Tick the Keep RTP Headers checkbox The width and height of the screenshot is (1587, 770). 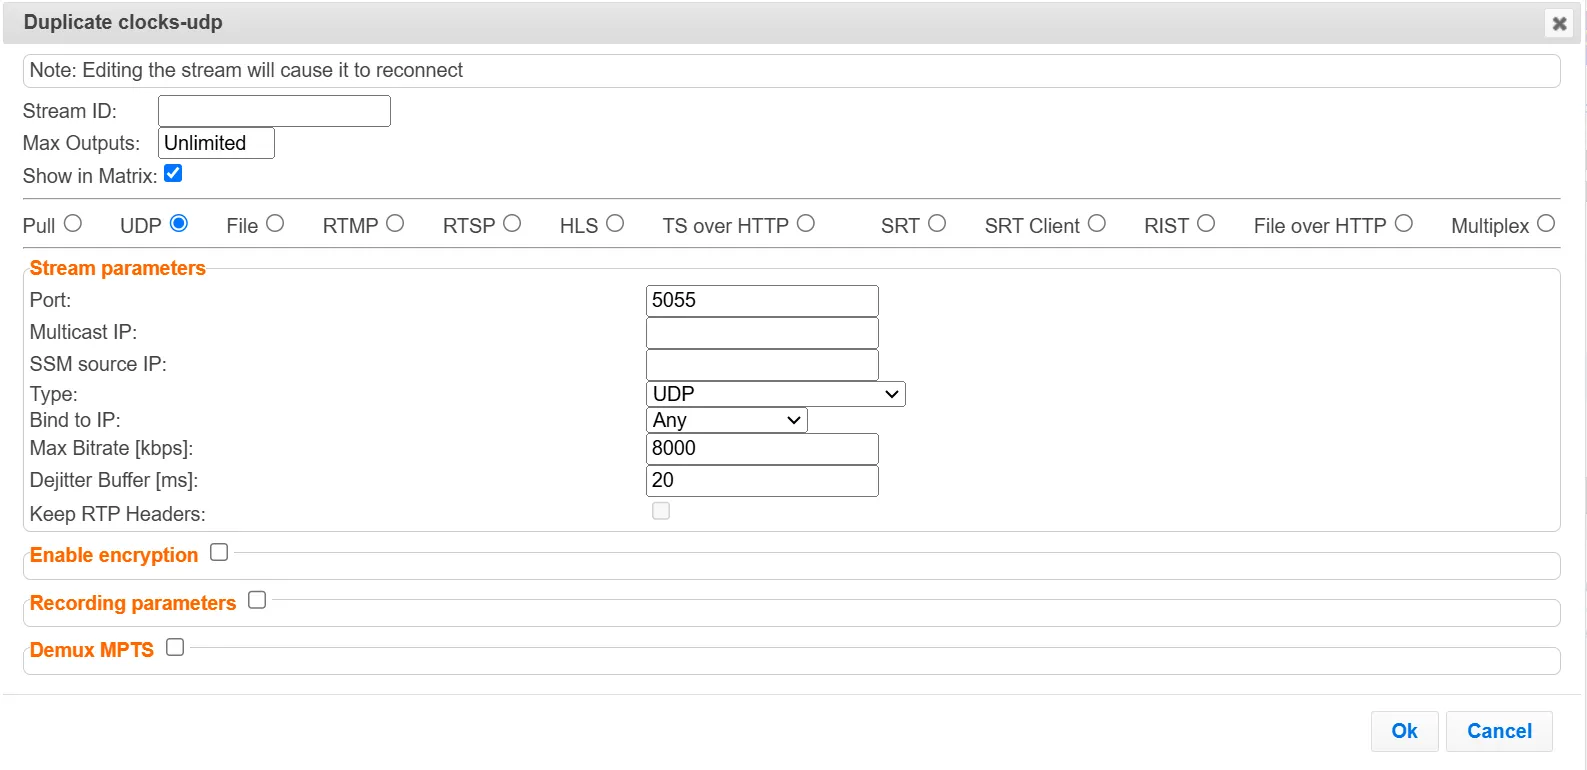pos(661,511)
